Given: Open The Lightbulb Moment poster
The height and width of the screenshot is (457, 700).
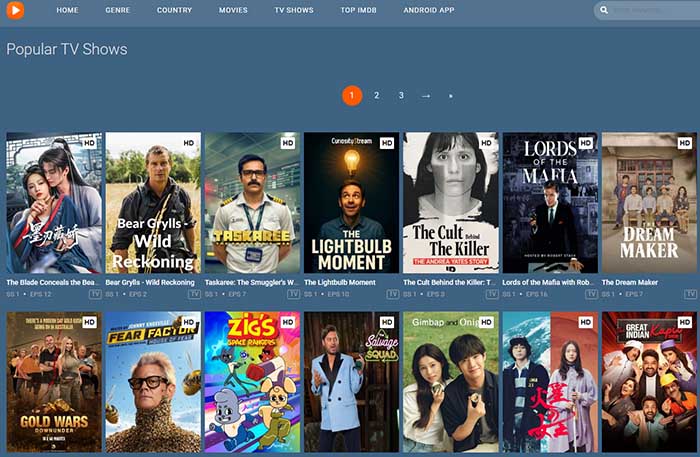Looking at the screenshot, I should point(352,203).
